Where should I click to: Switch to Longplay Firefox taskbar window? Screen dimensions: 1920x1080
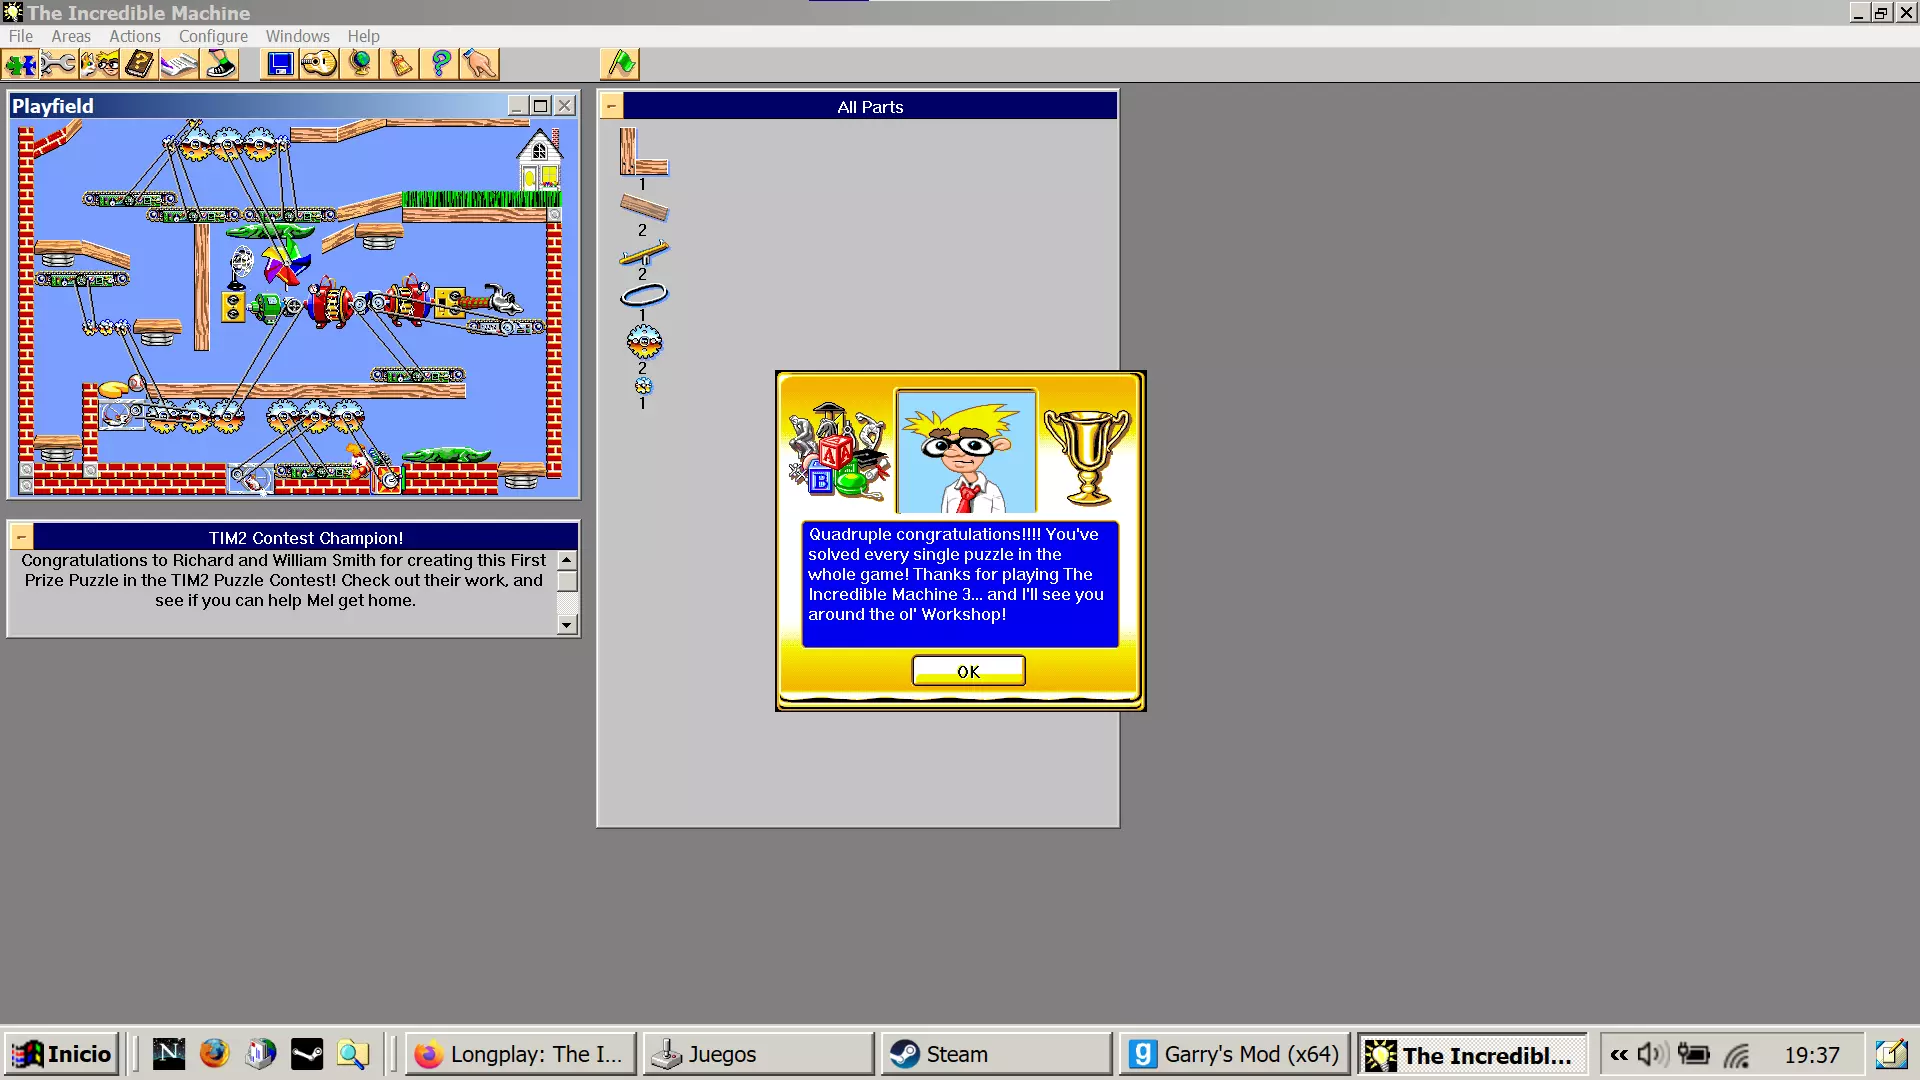[x=521, y=1054]
